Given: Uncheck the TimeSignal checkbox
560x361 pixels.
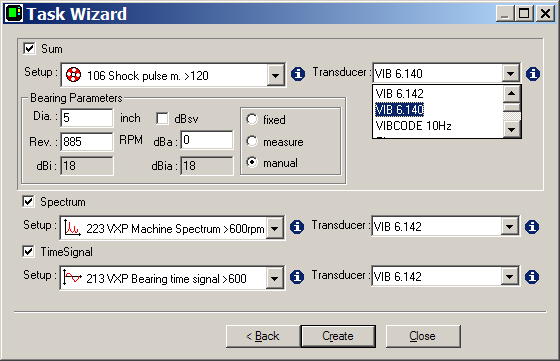Looking at the screenshot, I should [x=28, y=251].
